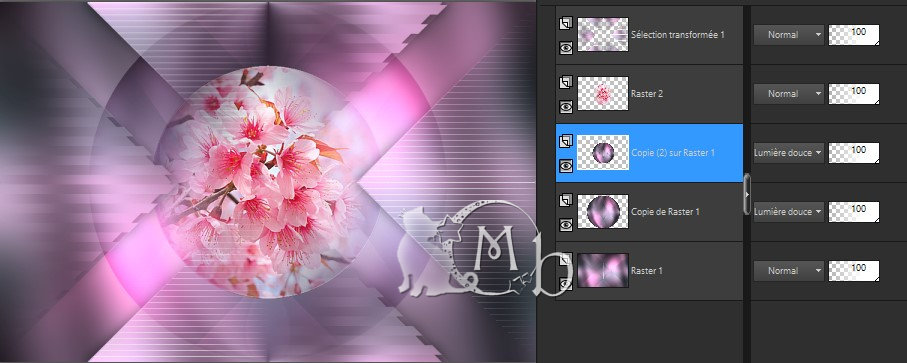Click opacity field of Copie (2) sur Raster 1
The image size is (907, 363).
click(x=854, y=153)
